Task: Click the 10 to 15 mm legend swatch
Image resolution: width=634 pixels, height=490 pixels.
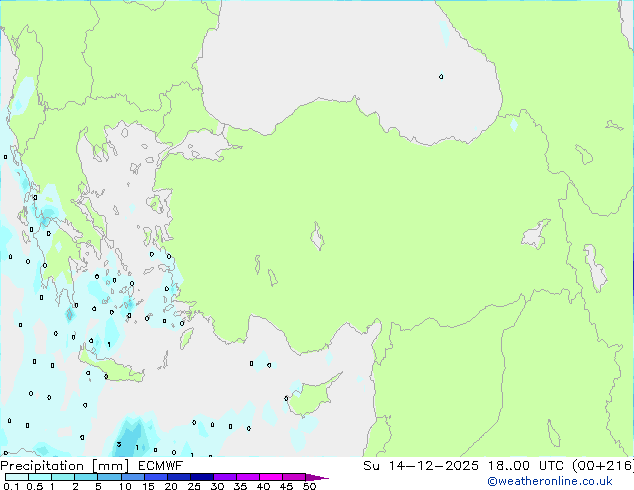Action: tap(135, 477)
